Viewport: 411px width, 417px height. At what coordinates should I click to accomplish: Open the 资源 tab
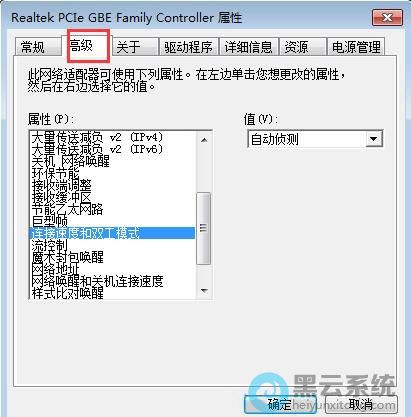point(302,47)
